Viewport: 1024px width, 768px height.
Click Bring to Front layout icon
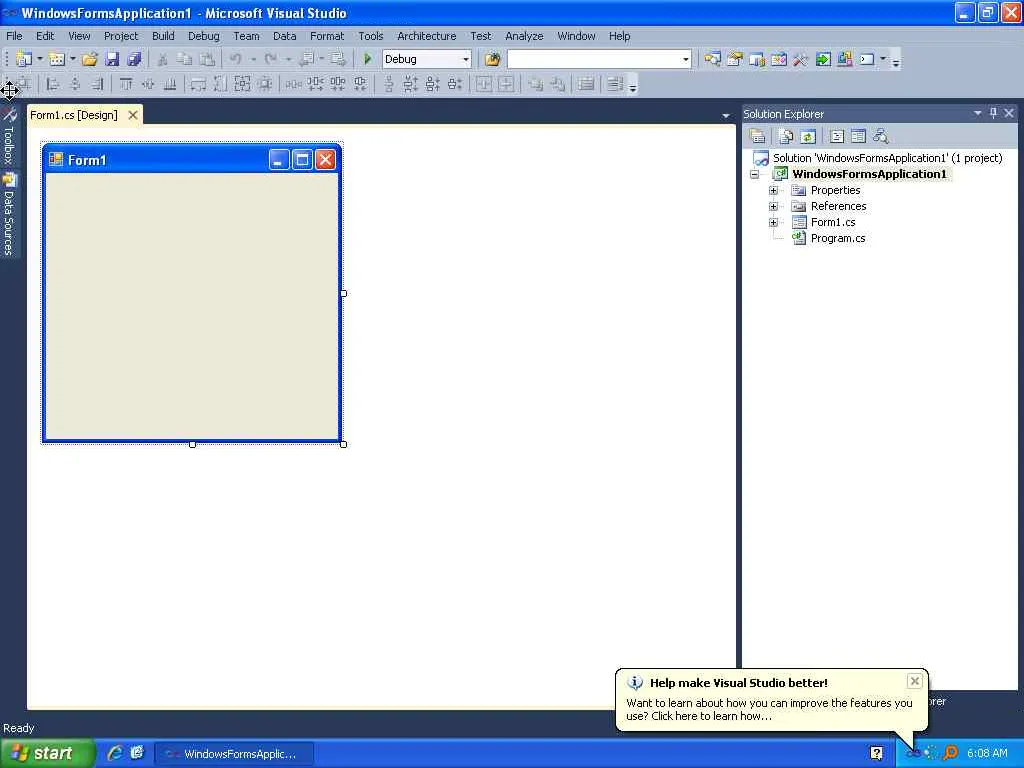coord(536,84)
